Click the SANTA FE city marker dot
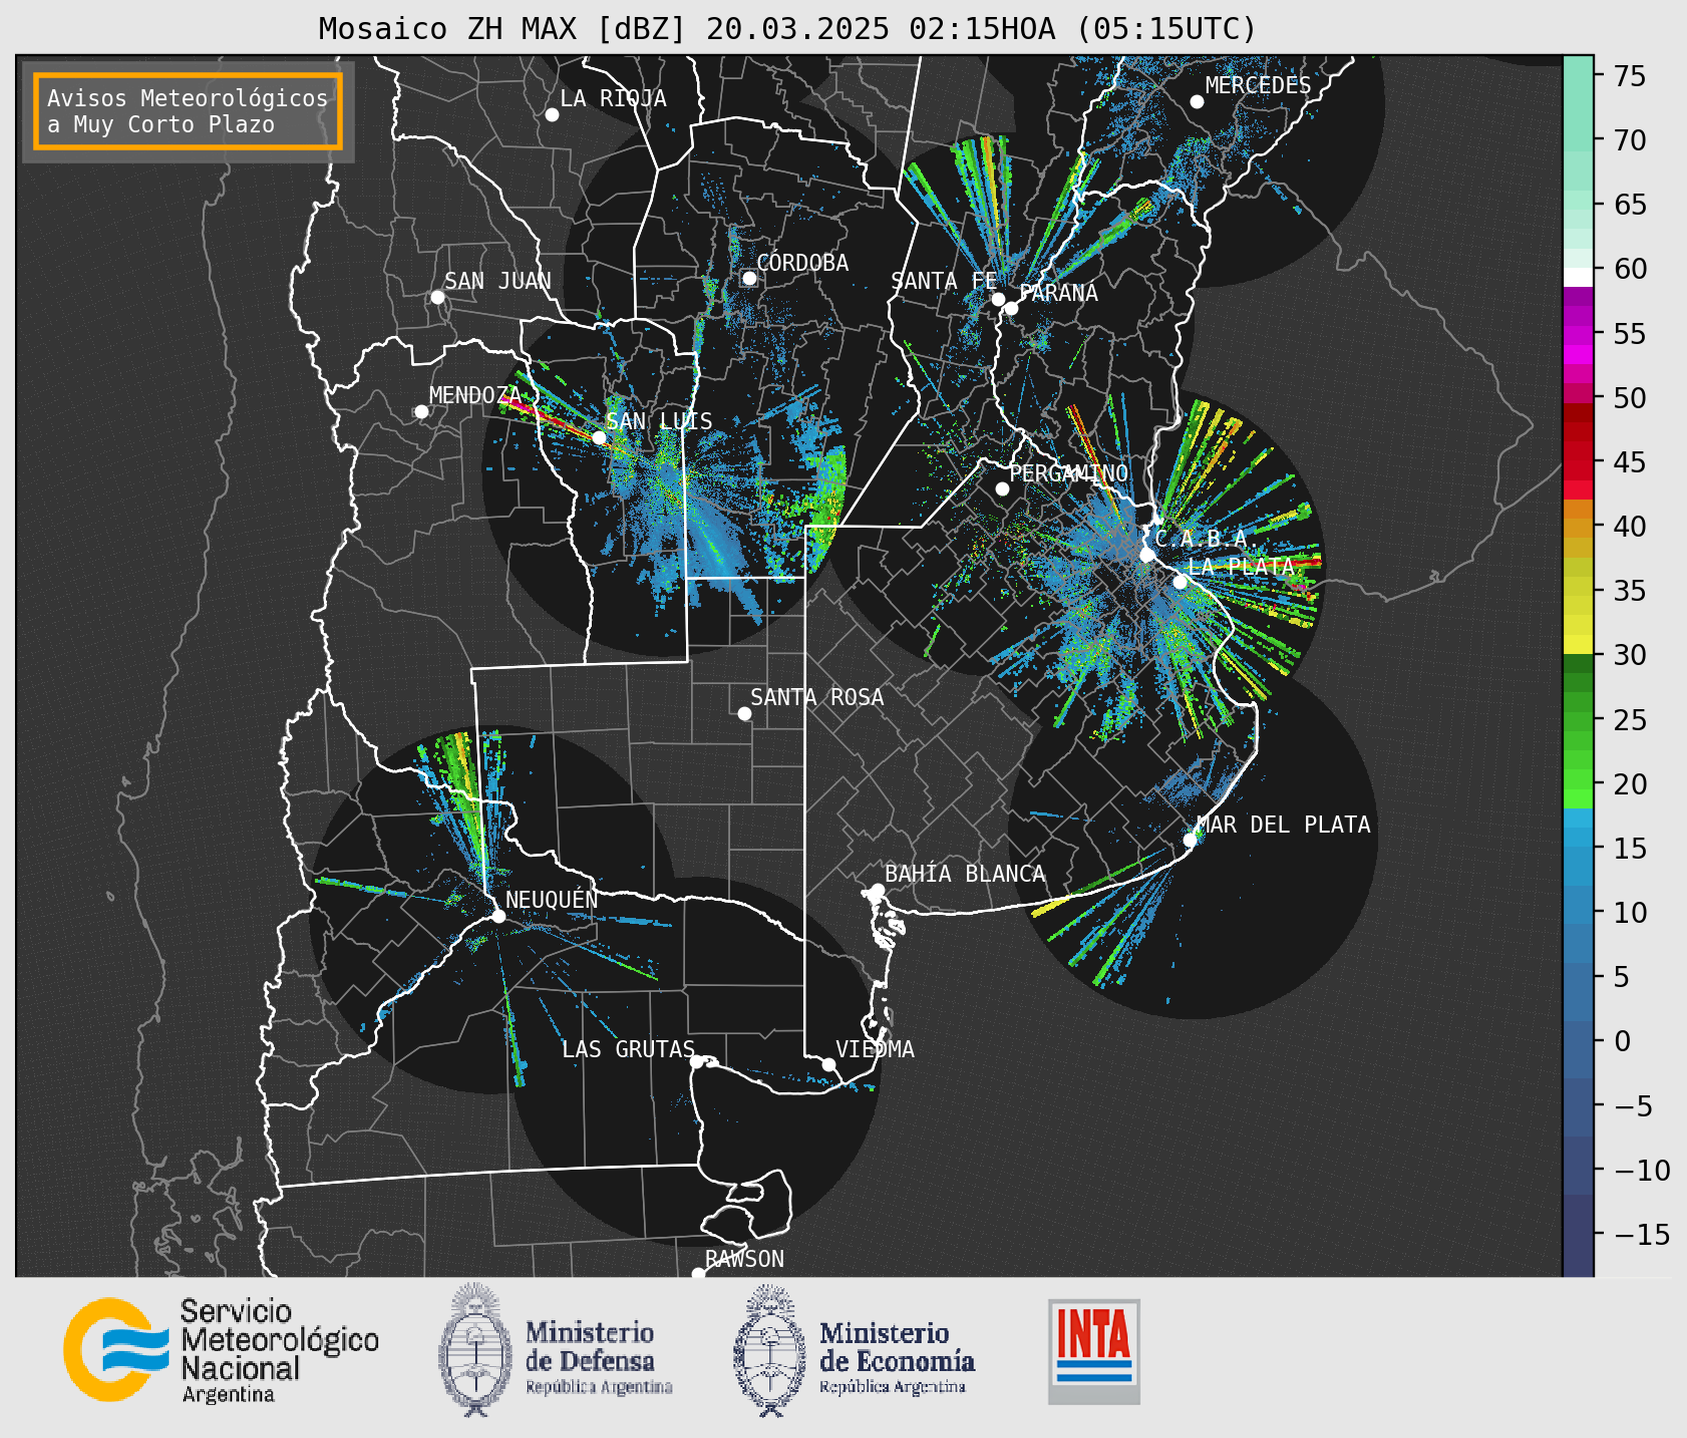Image resolution: width=1687 pixels, height=1438 pixels. (998, 299)
